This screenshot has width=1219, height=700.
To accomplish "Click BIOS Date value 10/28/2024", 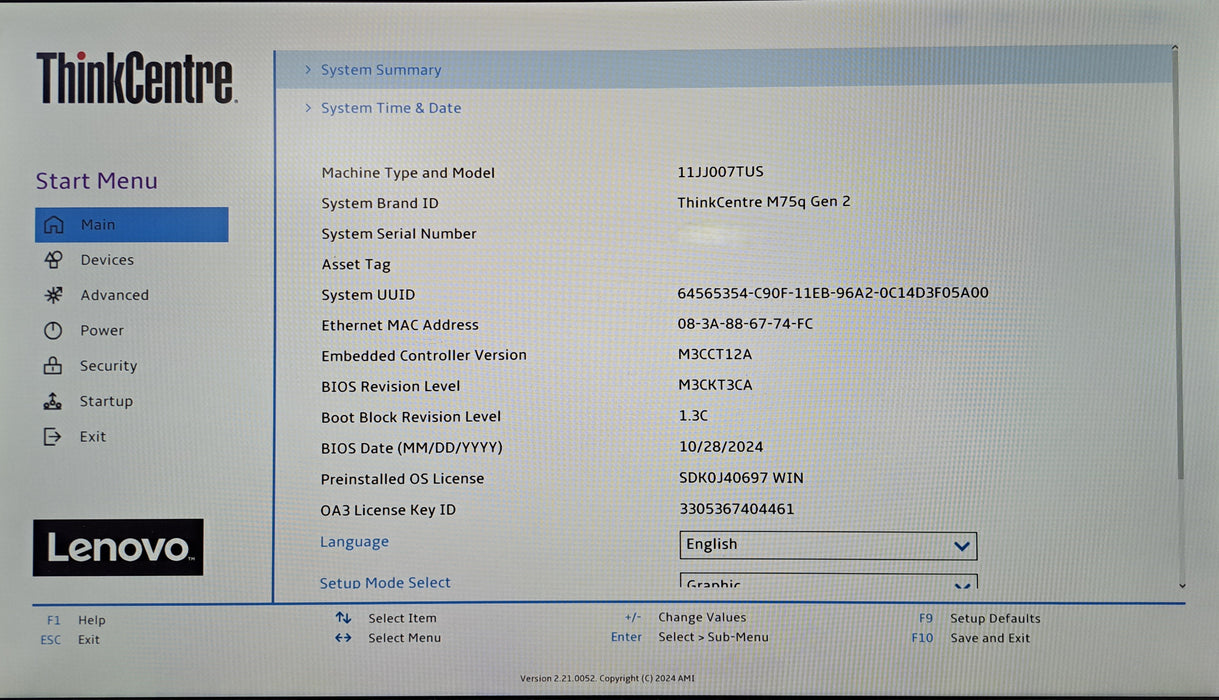I will tap(721, 446).
